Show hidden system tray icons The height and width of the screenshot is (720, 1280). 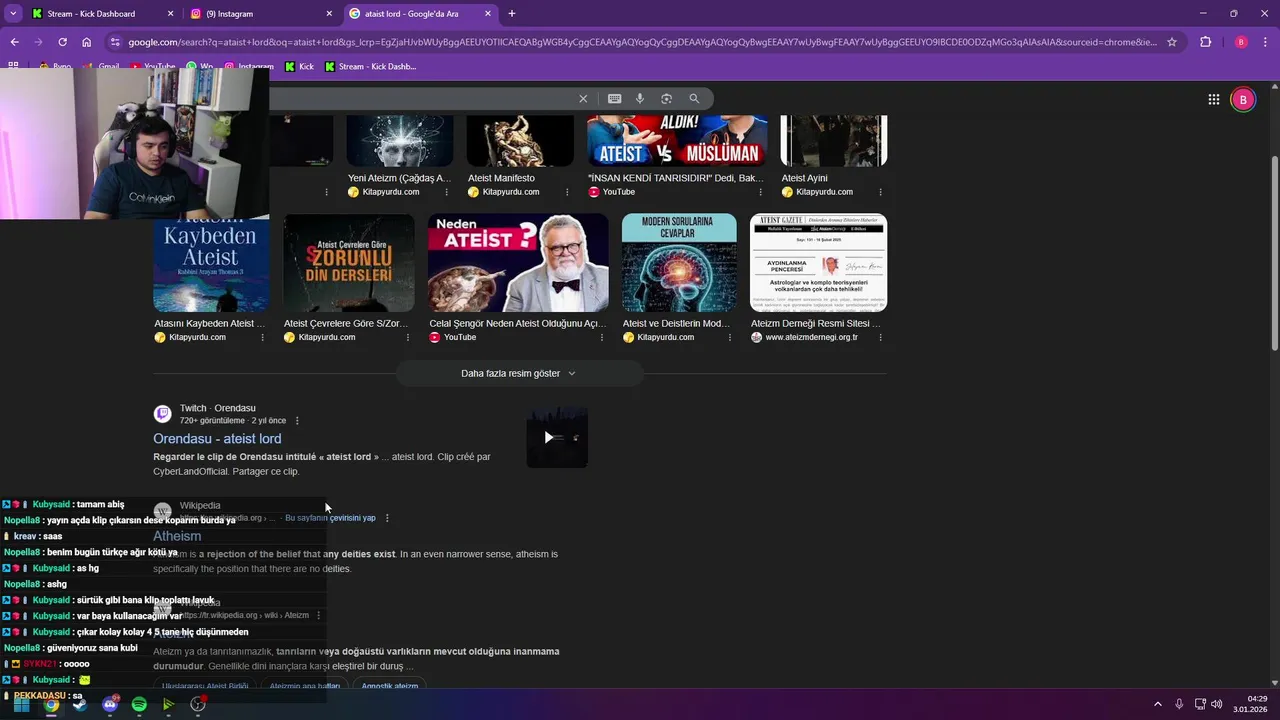tap(1158, 704)
